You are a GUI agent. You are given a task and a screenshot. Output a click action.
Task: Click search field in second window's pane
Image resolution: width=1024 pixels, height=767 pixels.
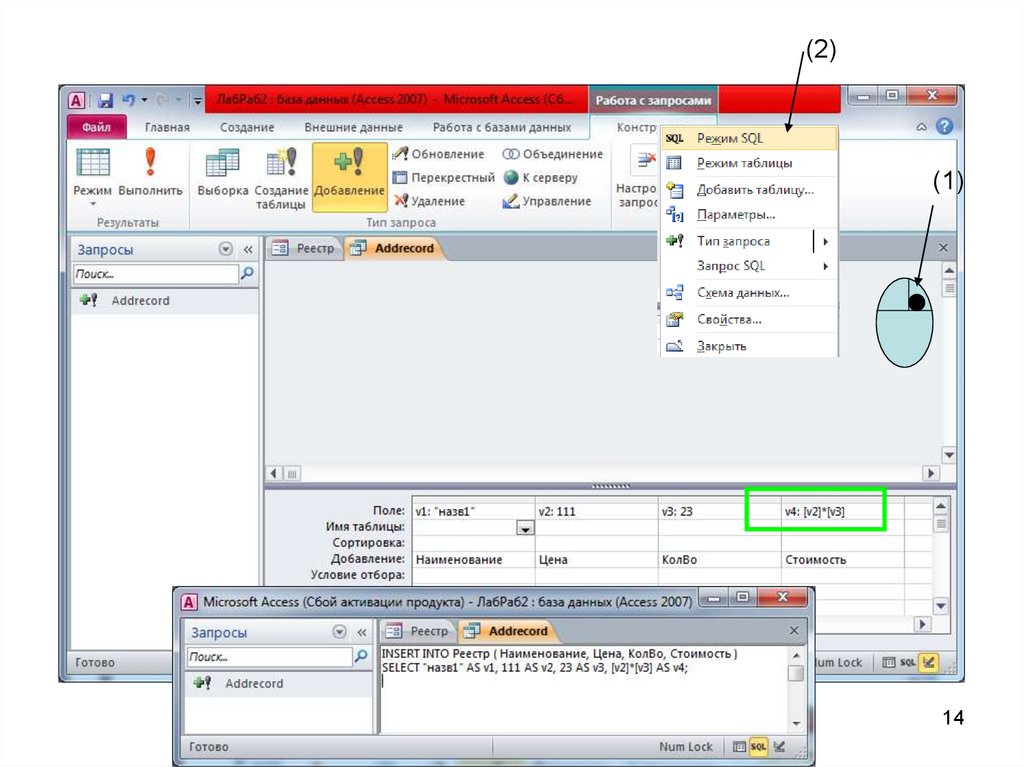click(270, 657)
